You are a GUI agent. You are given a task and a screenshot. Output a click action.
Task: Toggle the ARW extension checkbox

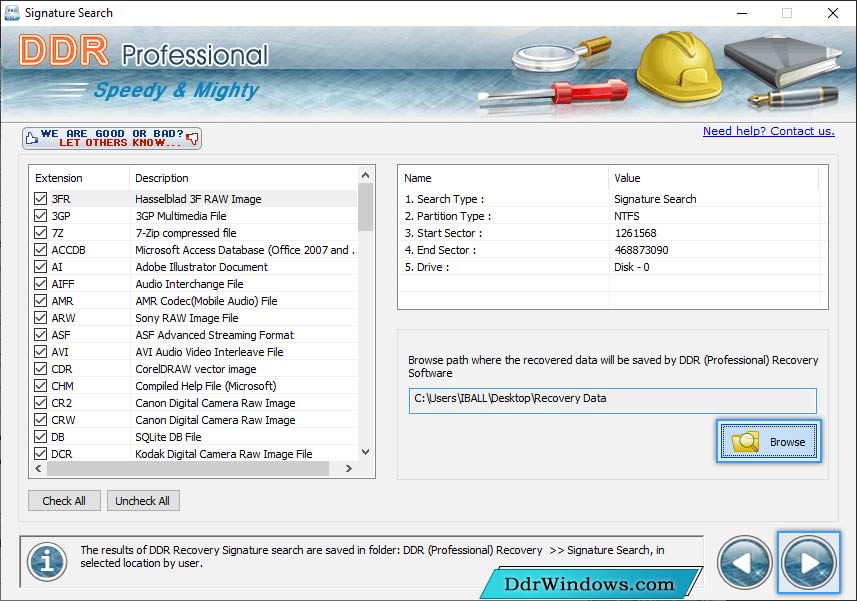click(40, 317)
